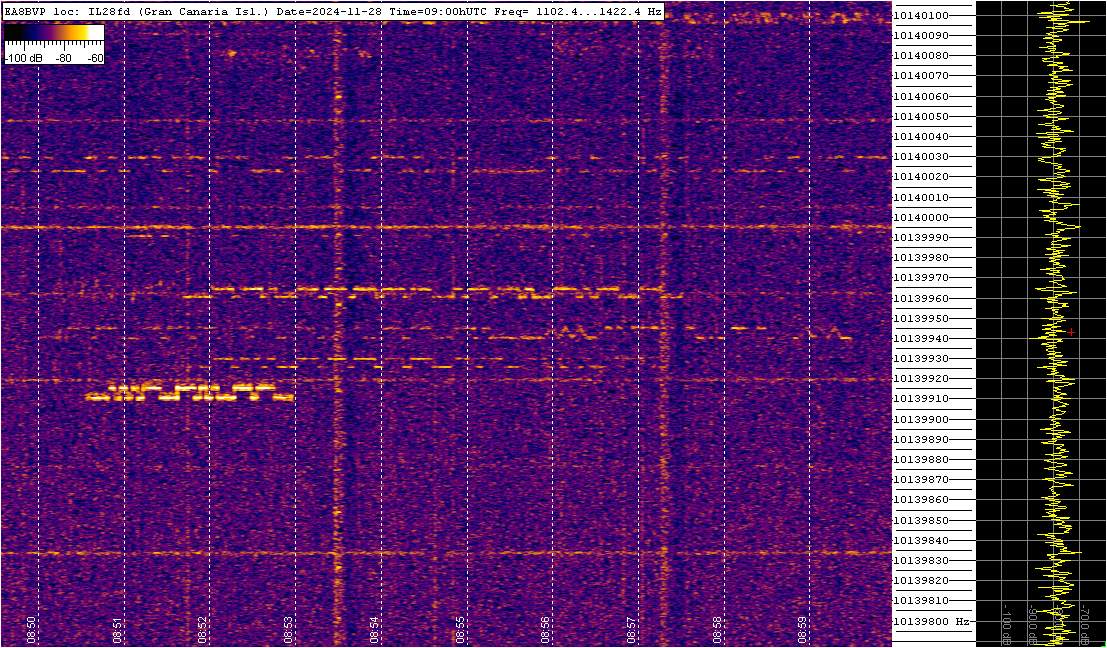Click frequency label 10139920
Screen dimensions: 1107x648
(921, 379)
